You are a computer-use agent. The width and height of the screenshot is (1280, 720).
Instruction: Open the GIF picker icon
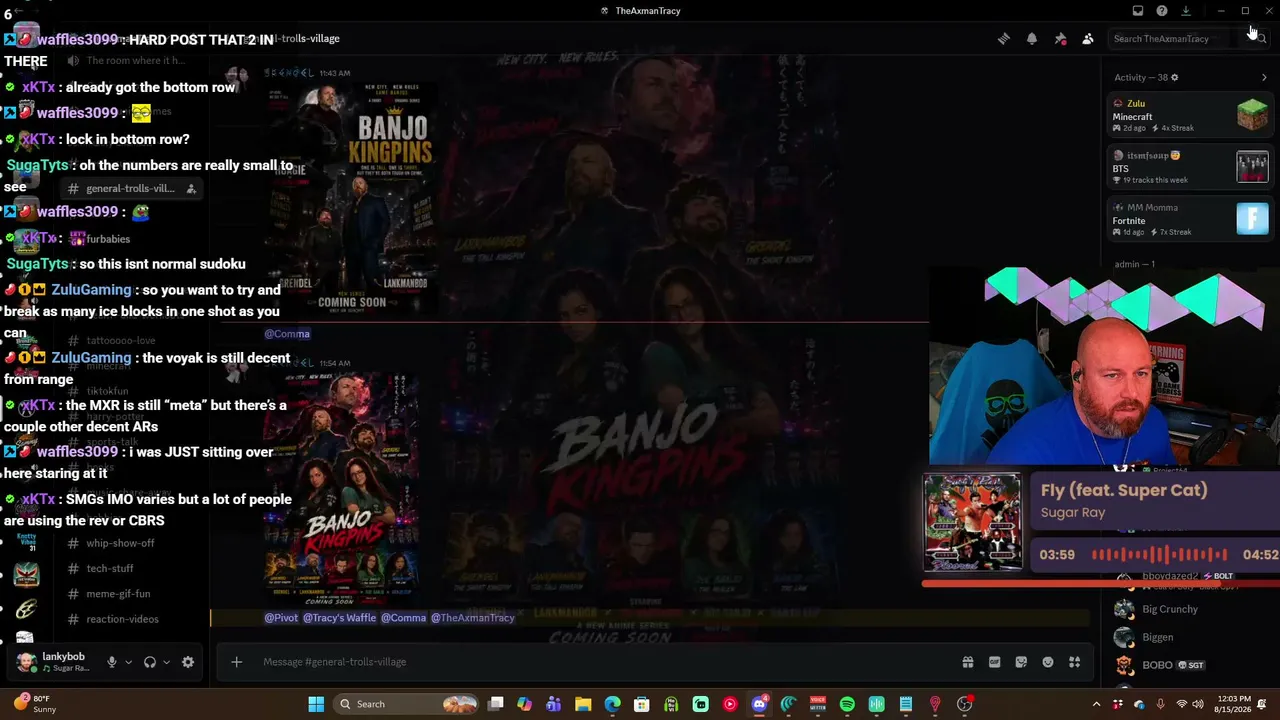(994, 662)
